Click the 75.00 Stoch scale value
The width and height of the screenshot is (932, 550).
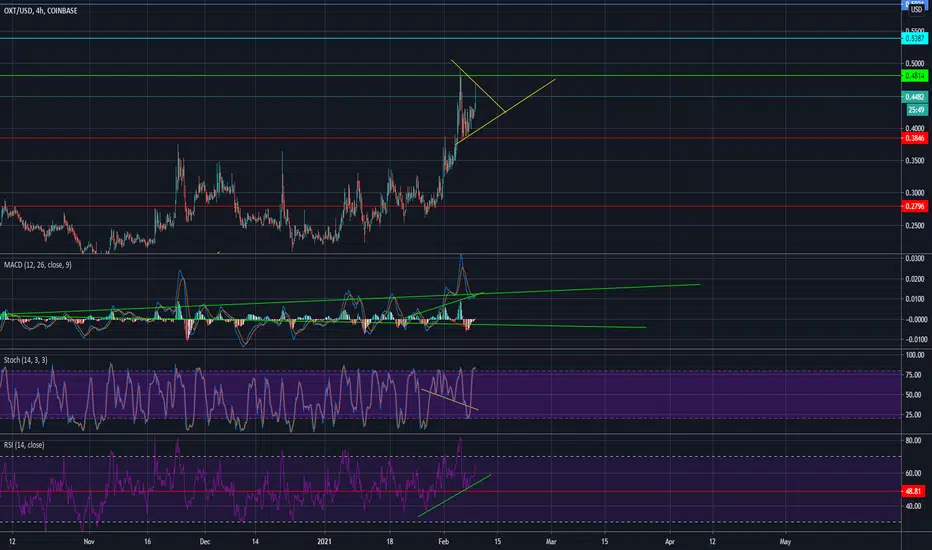(914, 375)
